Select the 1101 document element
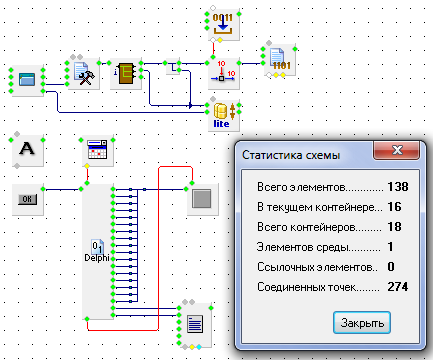The image size is (433, 360). (279, 60)
